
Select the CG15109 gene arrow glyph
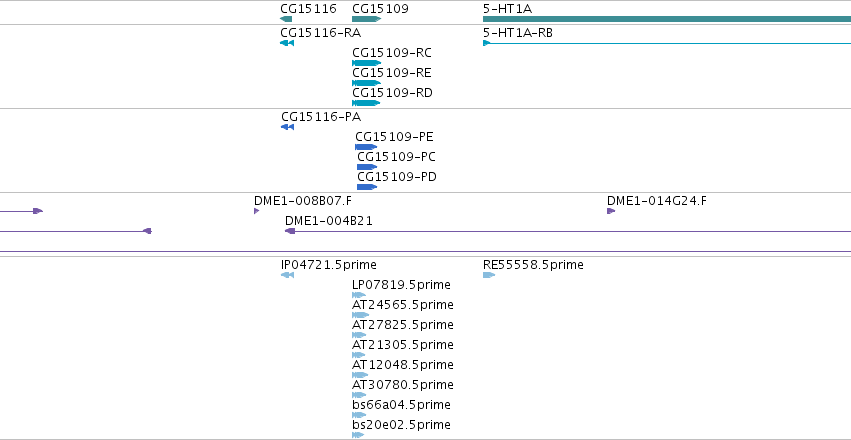(367, 19)
